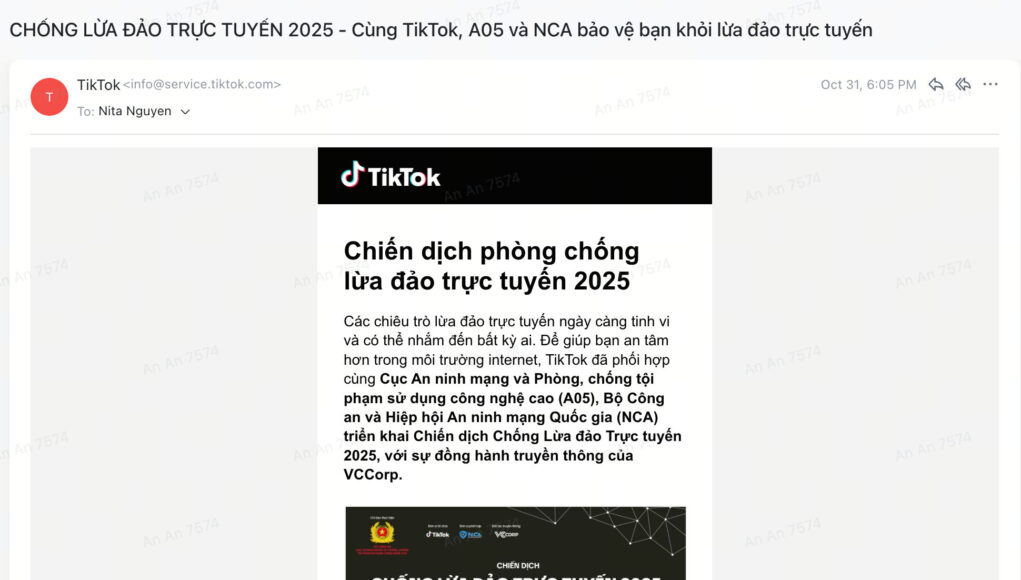The height and width of the screenshot is (580, 1021).
Task: Click the police emblem in the campaign banner
Action: point(382,532)
